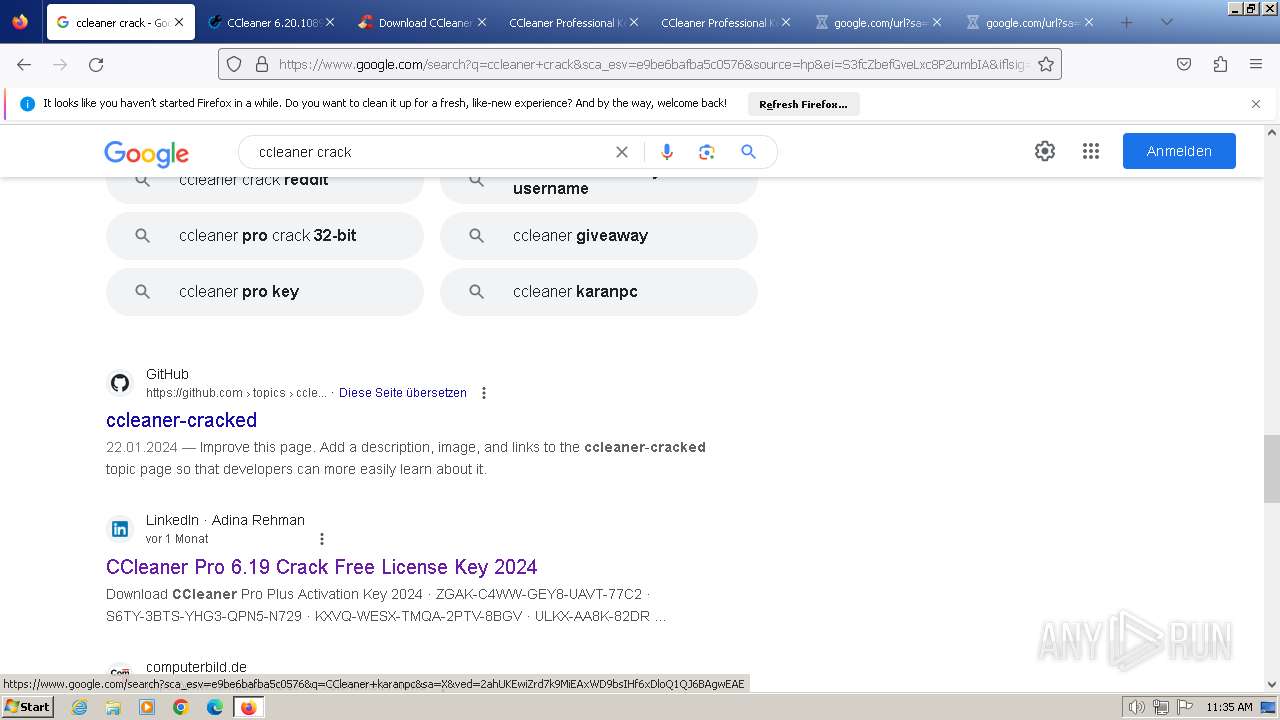Open Google quick settings gear
Image resolution: width=1280 pixels, height=720 pixels.
coord(1045,151)
